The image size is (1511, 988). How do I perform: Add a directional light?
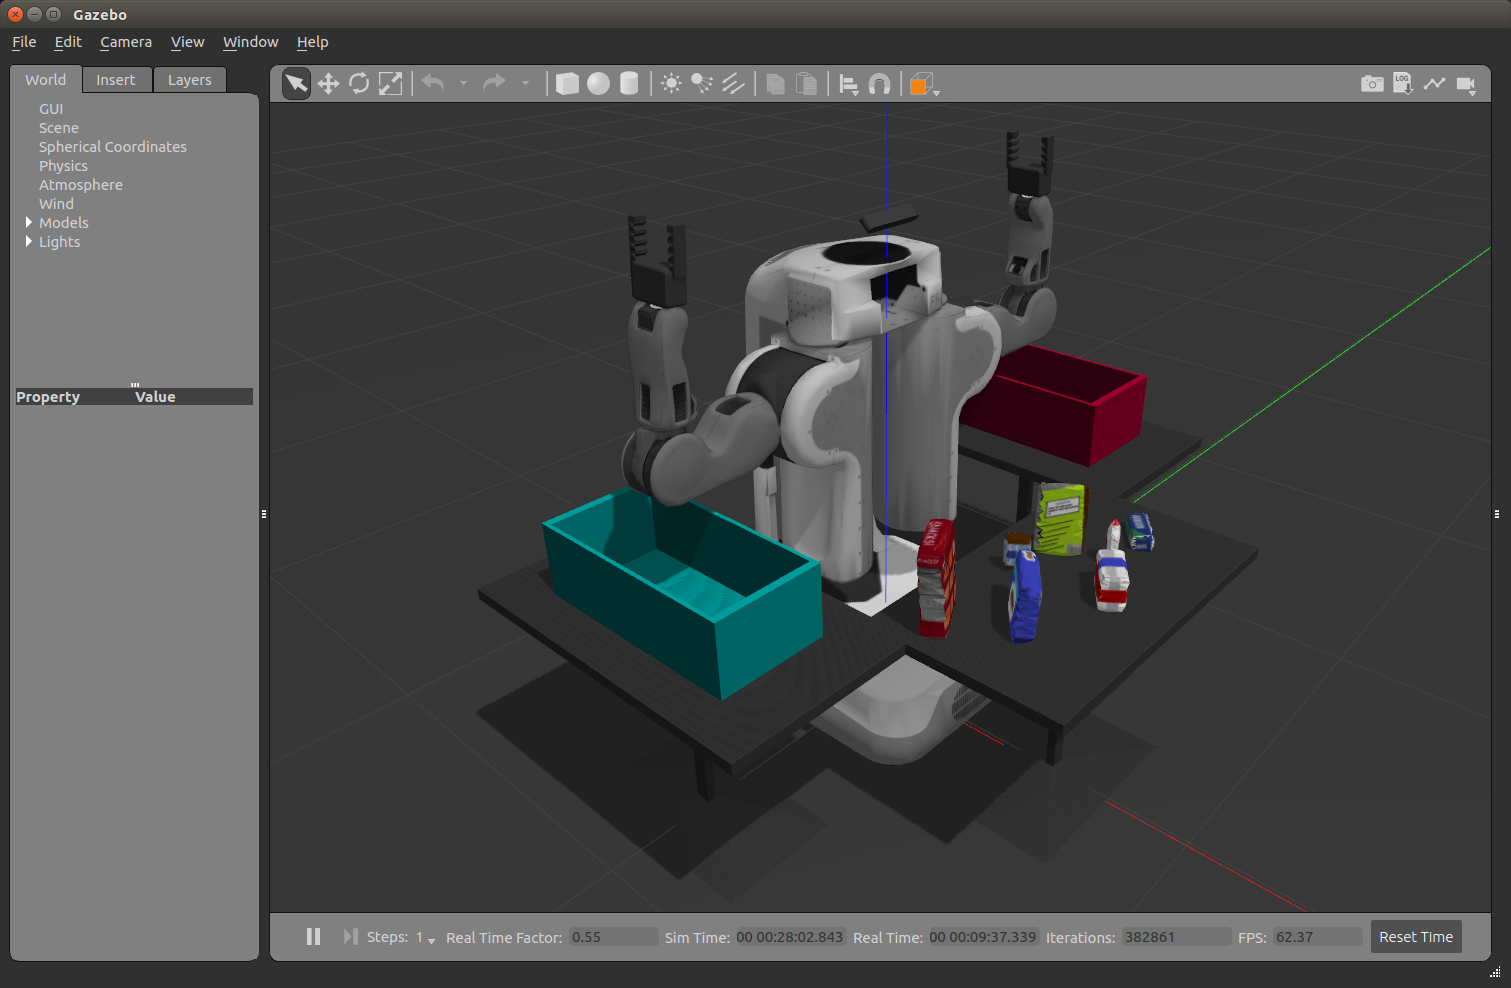(733, 84)
